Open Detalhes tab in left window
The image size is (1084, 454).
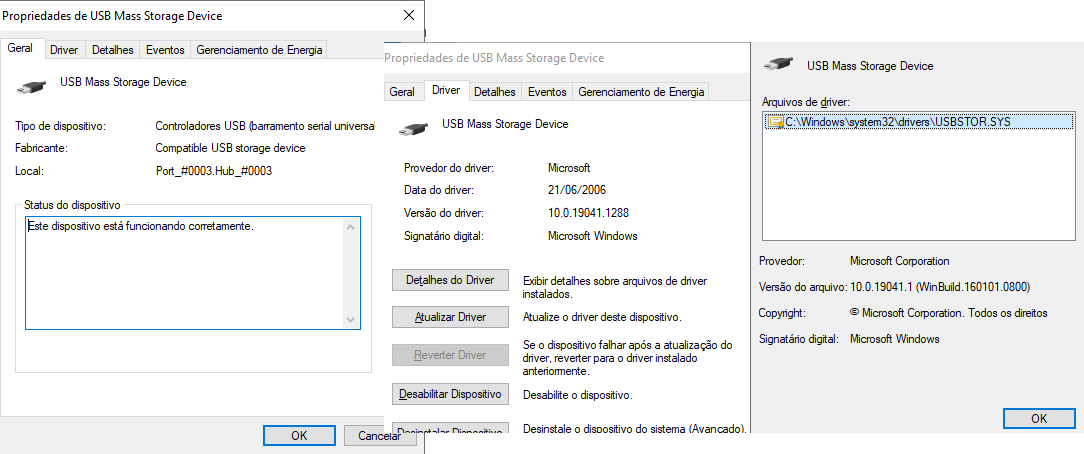(x=113, y=50)
